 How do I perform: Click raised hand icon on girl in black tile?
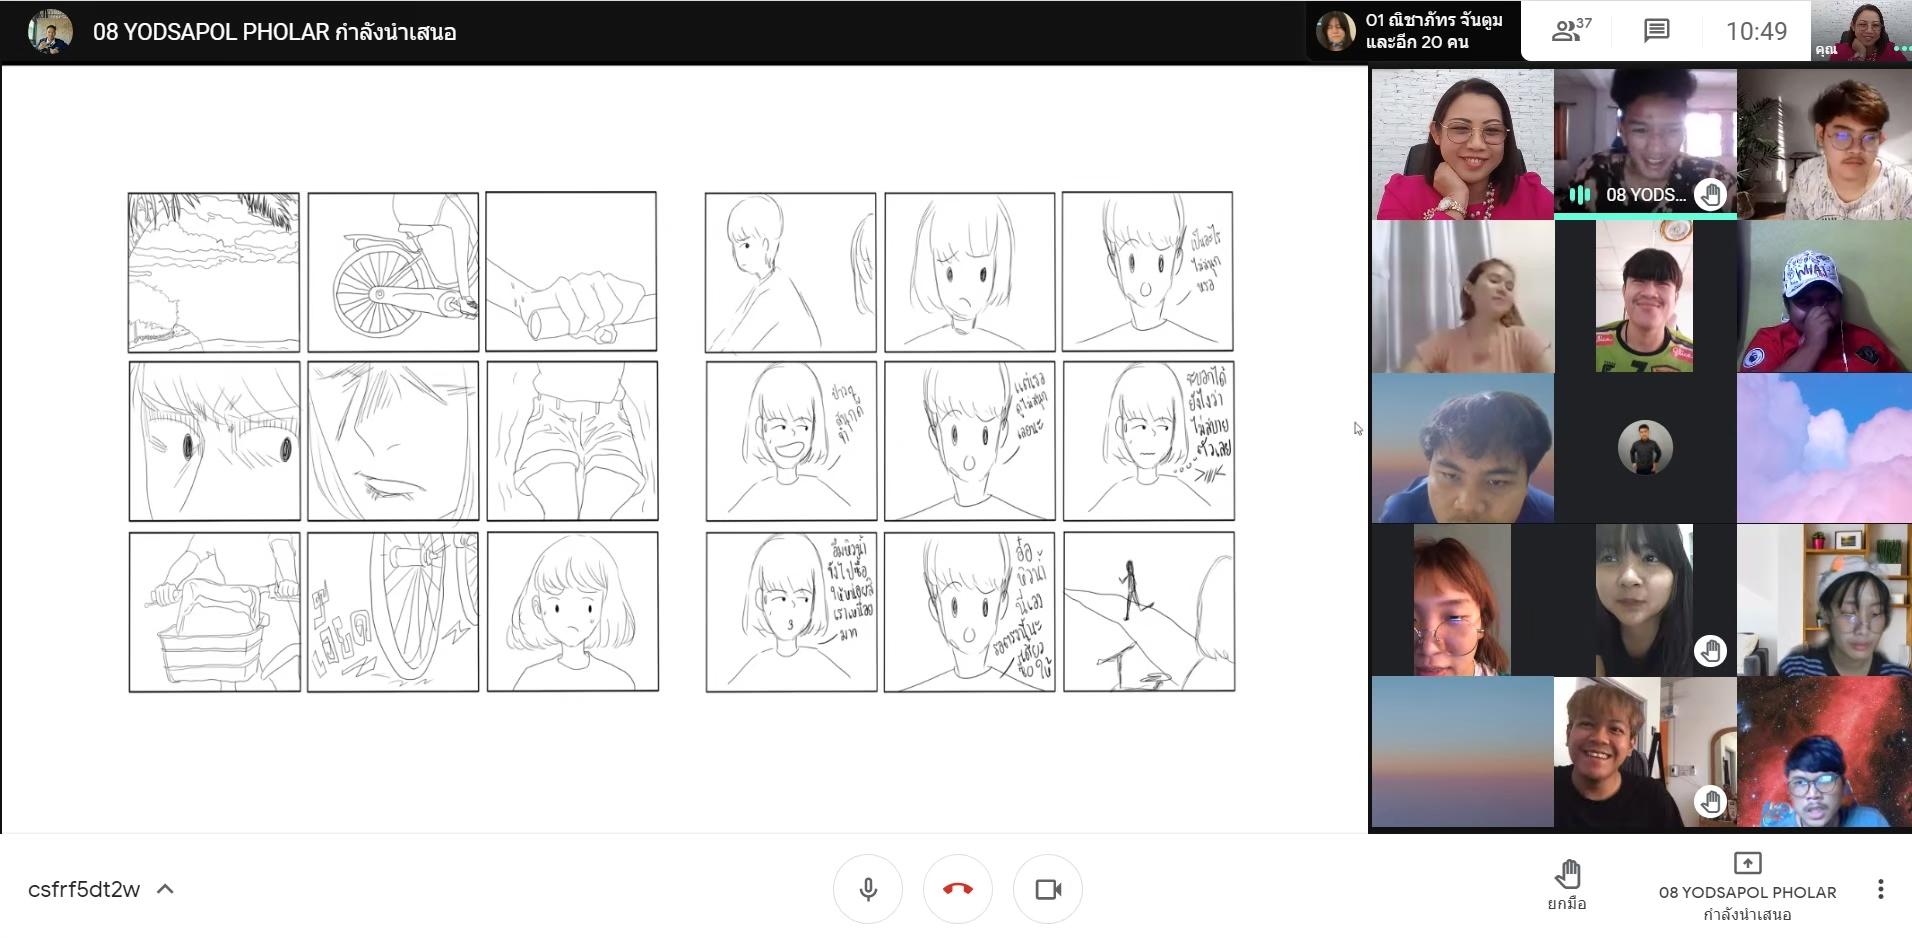pyautogui.click(x=1710, y=651)
